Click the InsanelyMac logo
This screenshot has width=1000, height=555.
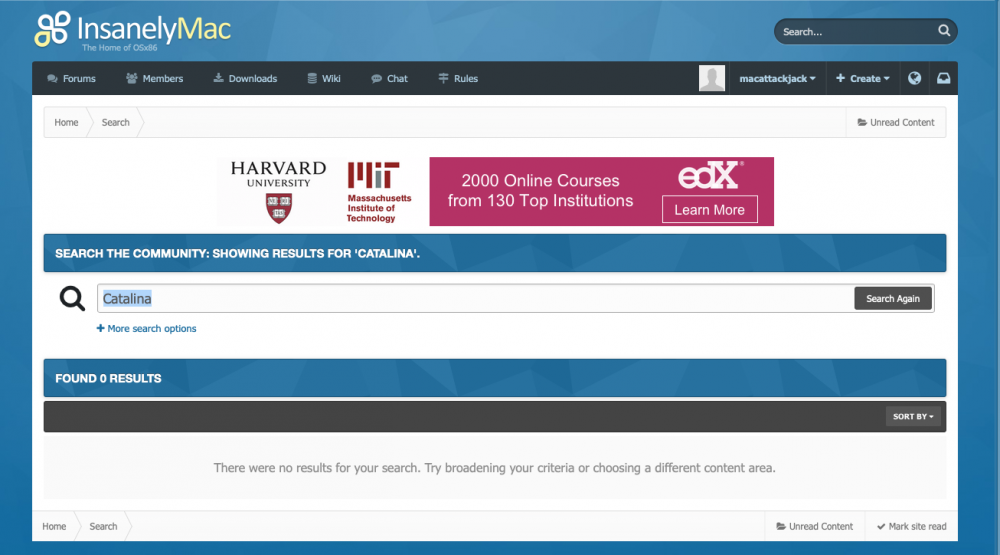click(133, 31)
